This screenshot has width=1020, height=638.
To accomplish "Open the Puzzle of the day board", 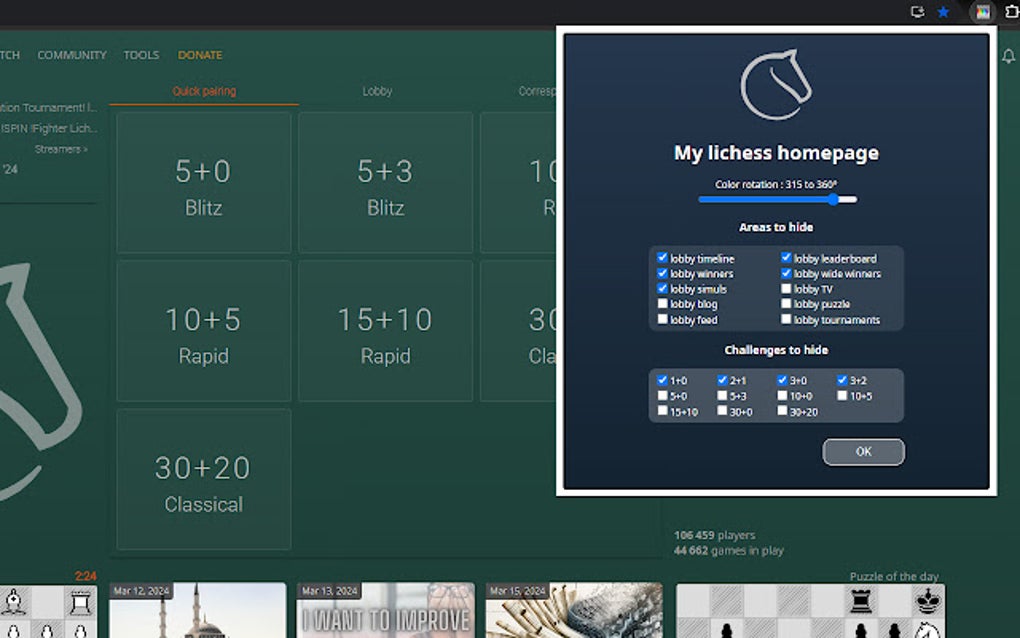I will pos(811,611).
